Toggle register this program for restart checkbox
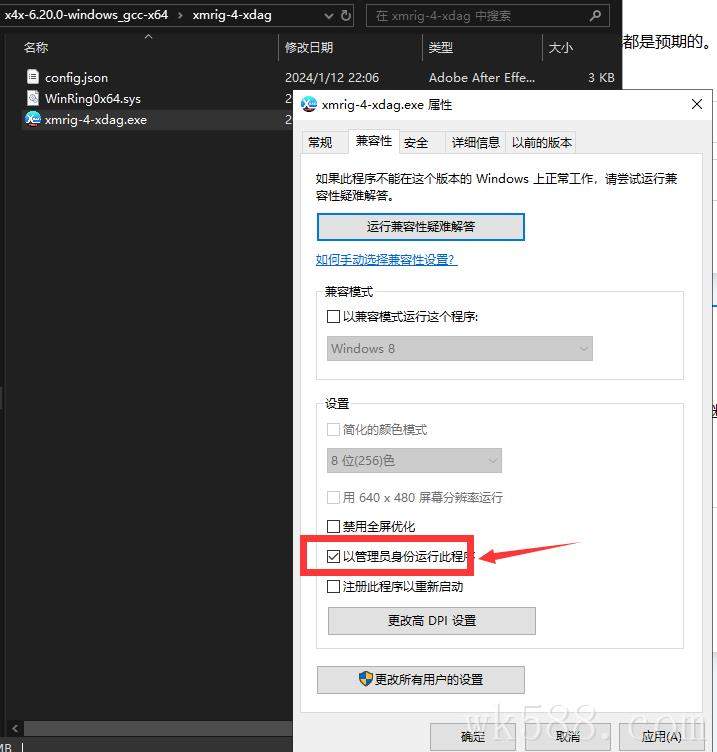Viewport: 717px width, 752px height. coord(333,587)
